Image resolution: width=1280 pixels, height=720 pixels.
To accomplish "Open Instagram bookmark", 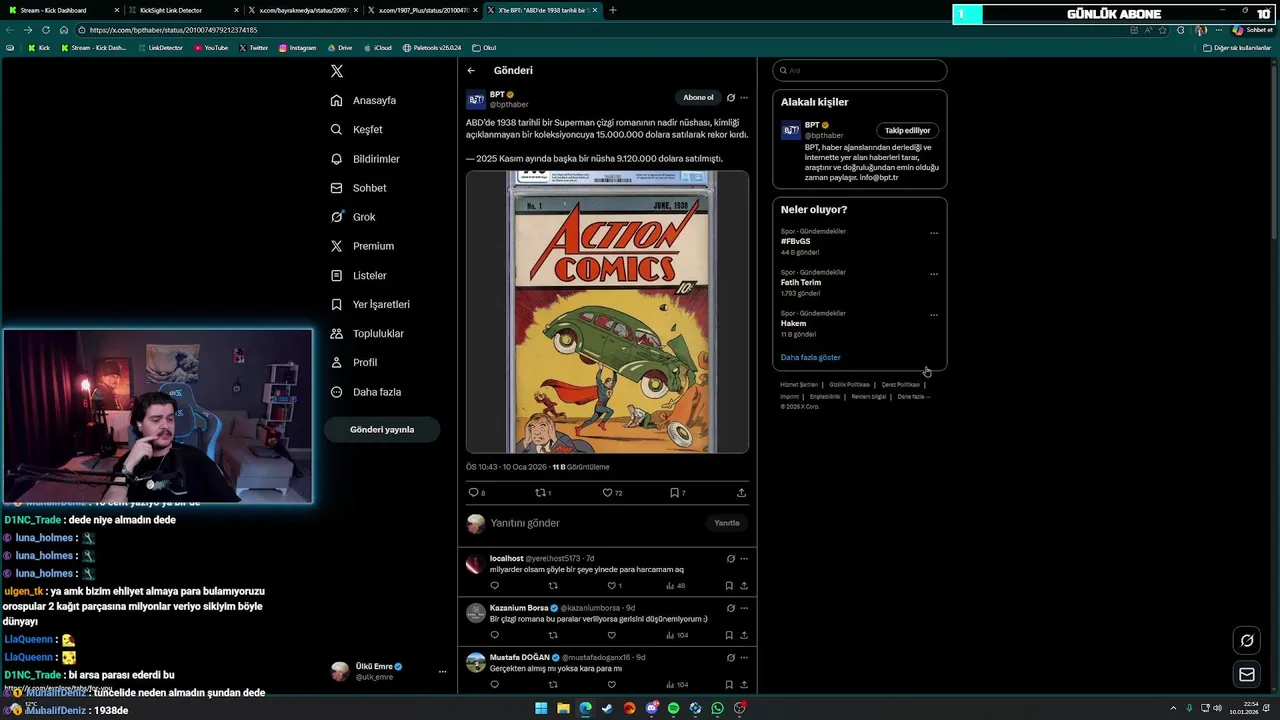I will (x=297, y=48).
